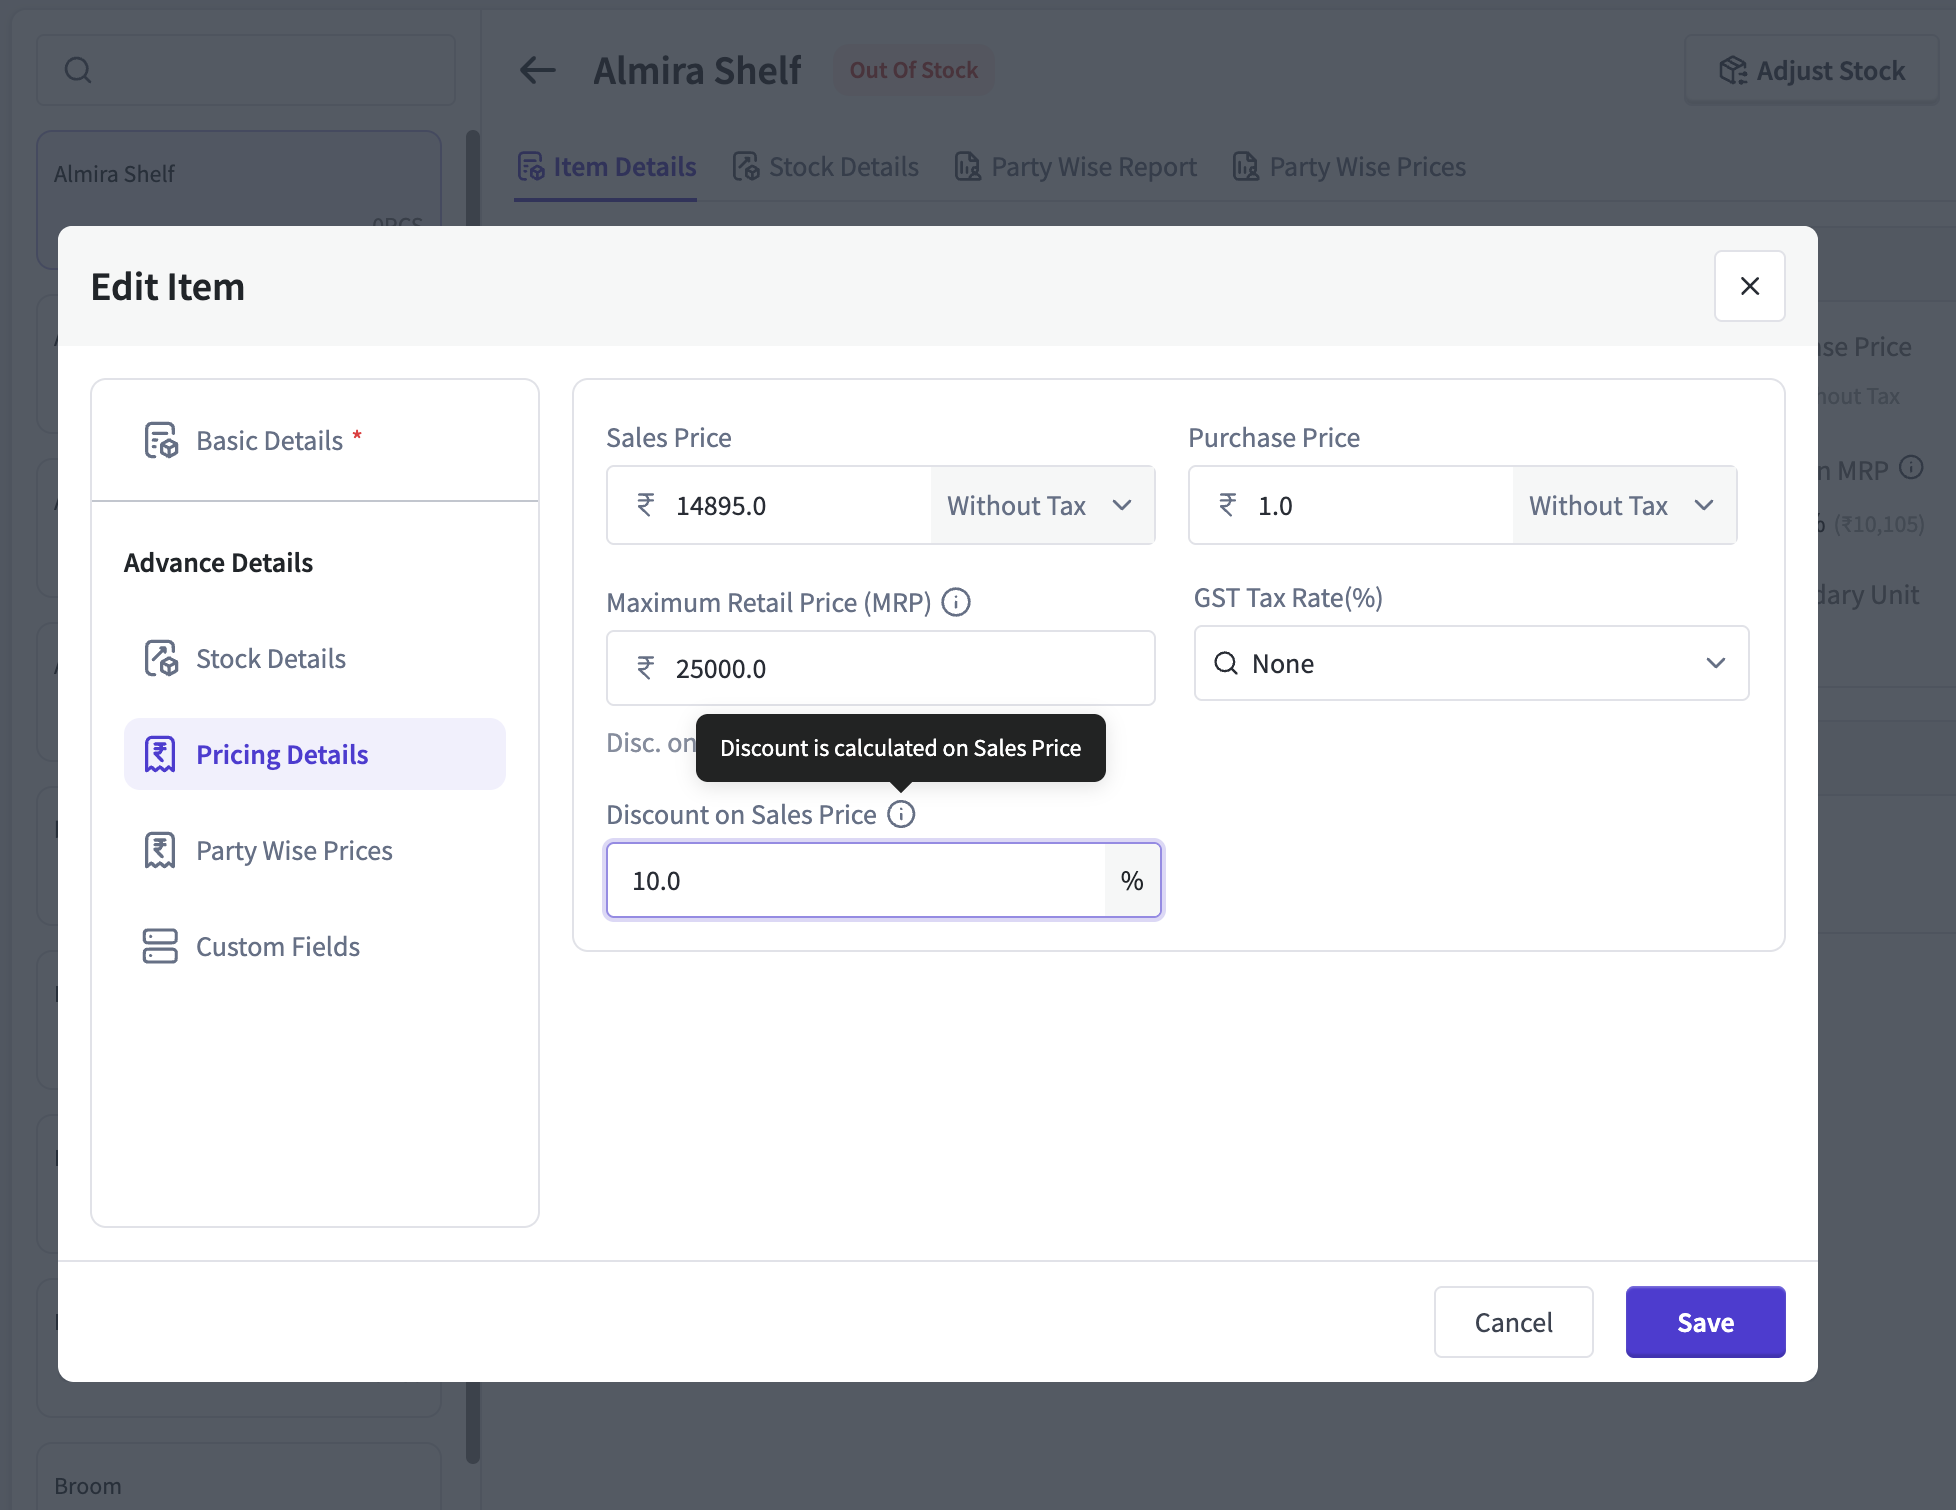Screen dimensions: 1956x1510
Task: Open Sales Price Without Tax dropdown
Action: pyautogui.click(x=1041, y=505)
